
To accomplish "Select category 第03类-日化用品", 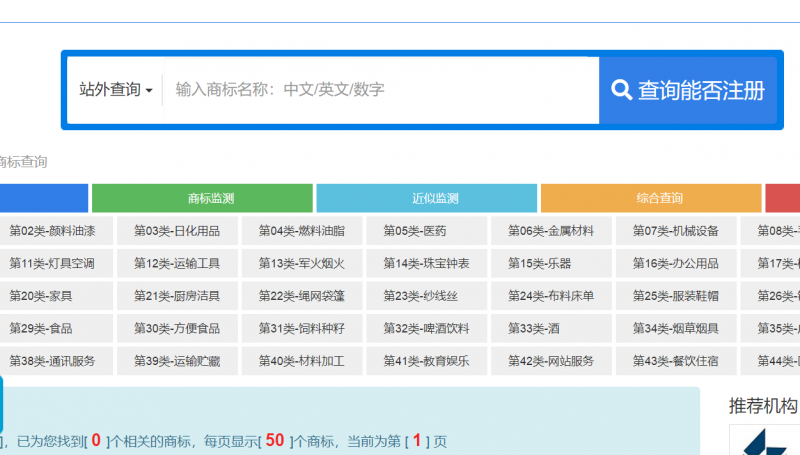I will click(x=177, y=231).
